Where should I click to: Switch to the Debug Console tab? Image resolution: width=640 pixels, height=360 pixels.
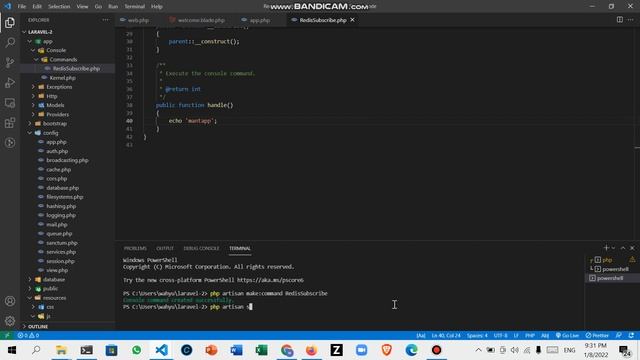(x=201, y=248)
